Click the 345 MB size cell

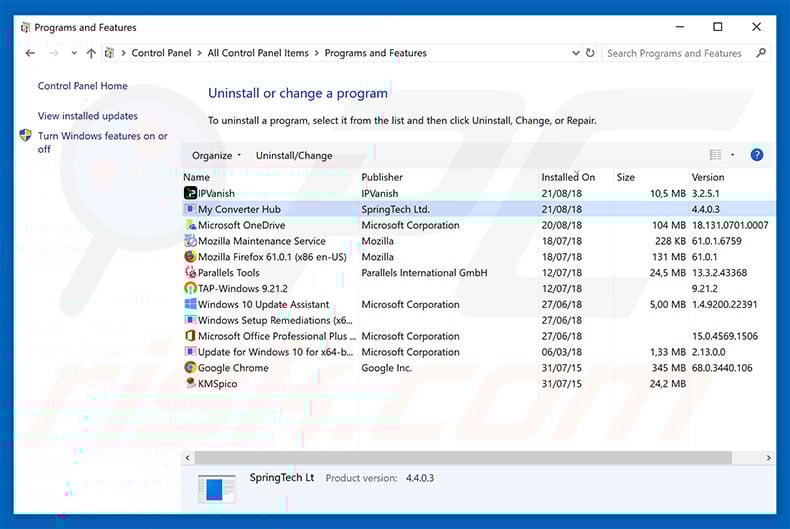669,368
